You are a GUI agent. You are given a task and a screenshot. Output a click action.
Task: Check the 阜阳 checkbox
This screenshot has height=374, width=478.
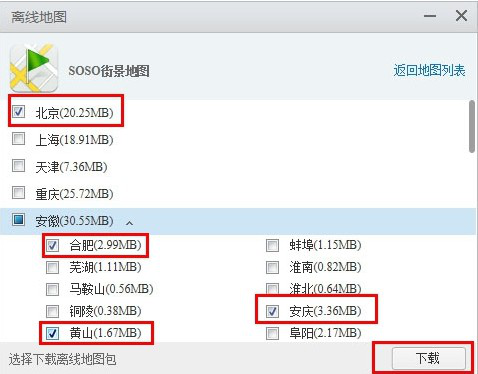[x=272, y=333]
